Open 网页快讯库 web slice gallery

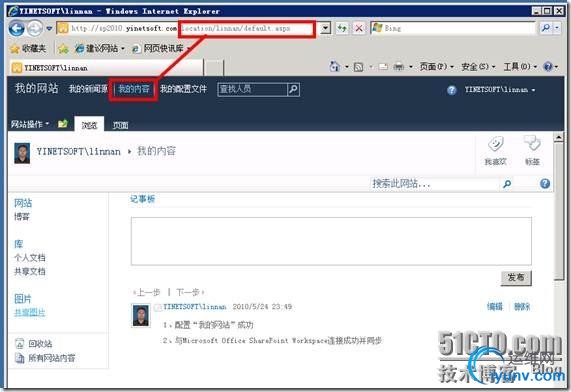(x=161, y=48)
